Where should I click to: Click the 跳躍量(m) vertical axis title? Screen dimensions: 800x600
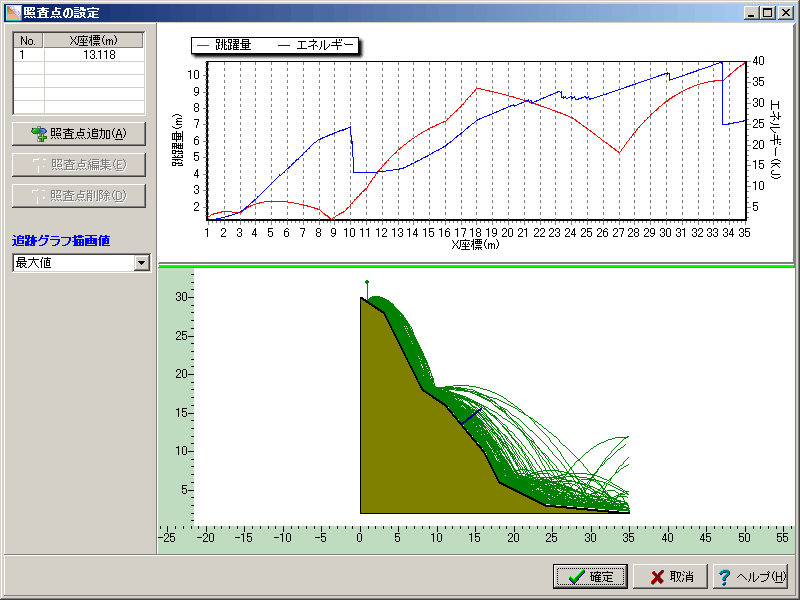pyautogui.click(x=177, y=140)
